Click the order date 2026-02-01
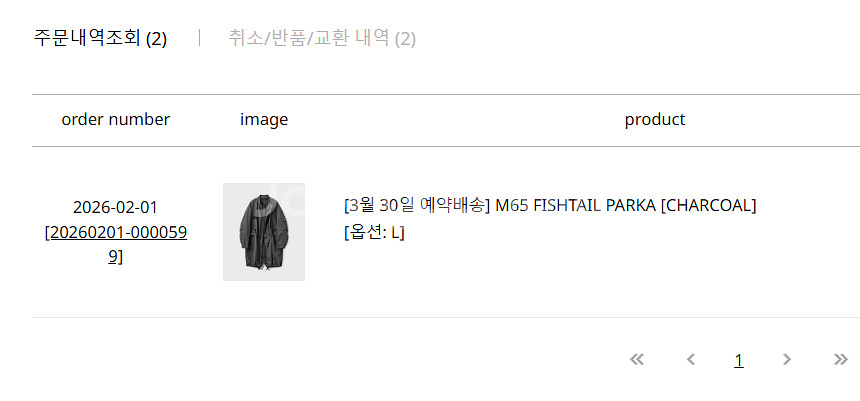Screen dimensions: 860x401 click(116, 207)
